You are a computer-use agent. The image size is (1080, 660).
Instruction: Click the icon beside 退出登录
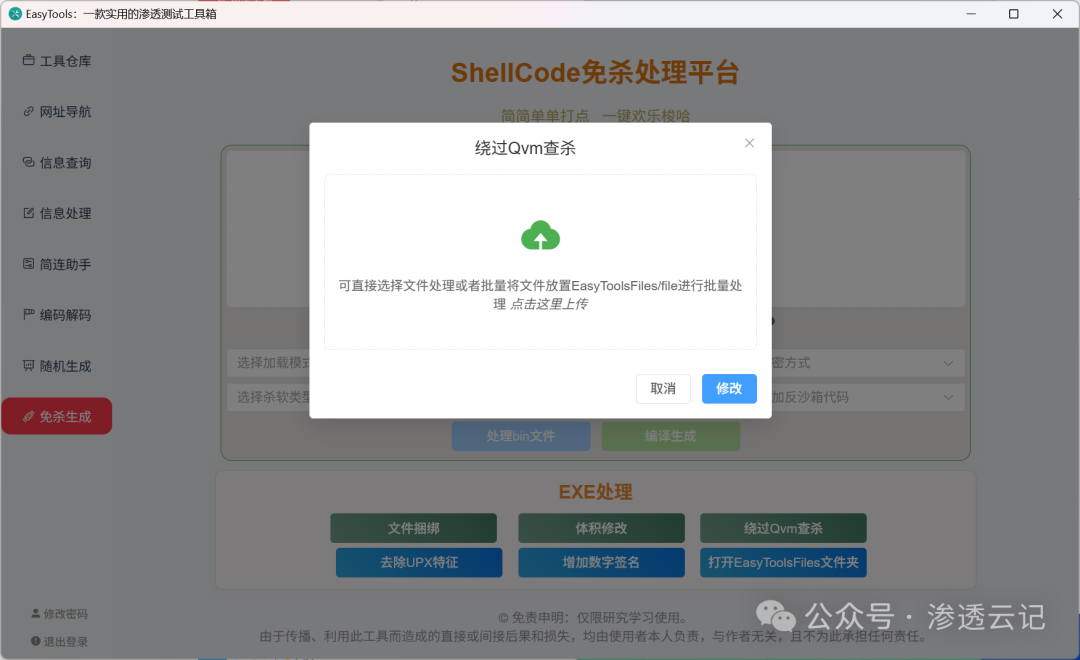coord(36,641)
